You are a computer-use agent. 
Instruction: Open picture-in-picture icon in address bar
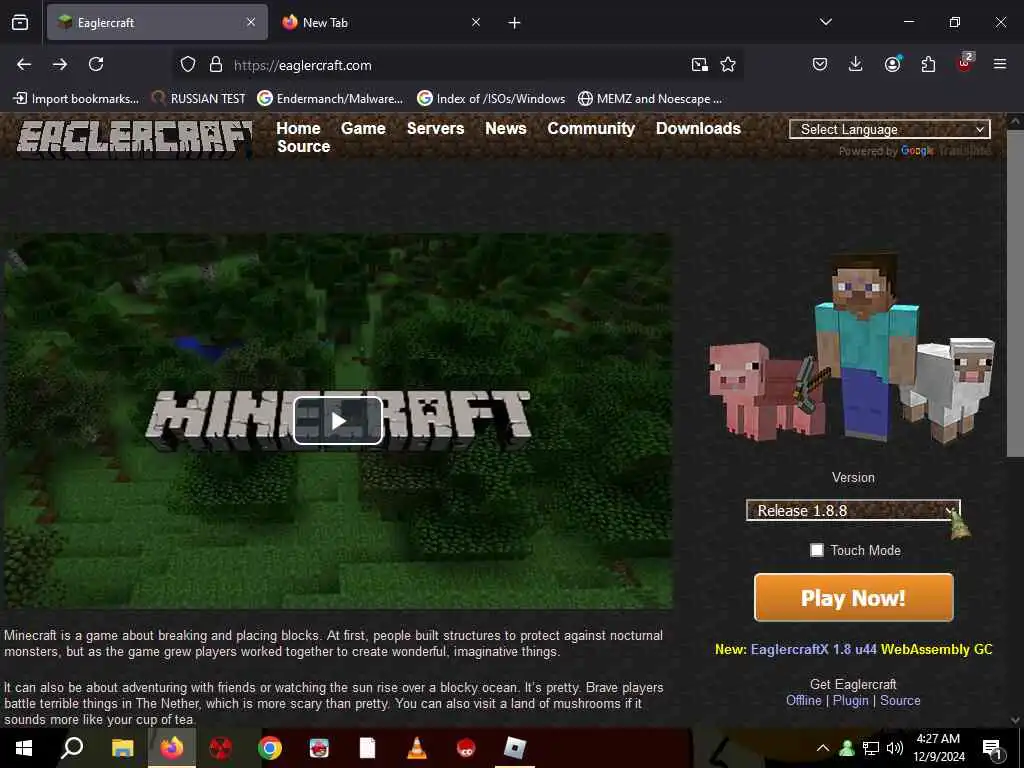tap(699, 64)
